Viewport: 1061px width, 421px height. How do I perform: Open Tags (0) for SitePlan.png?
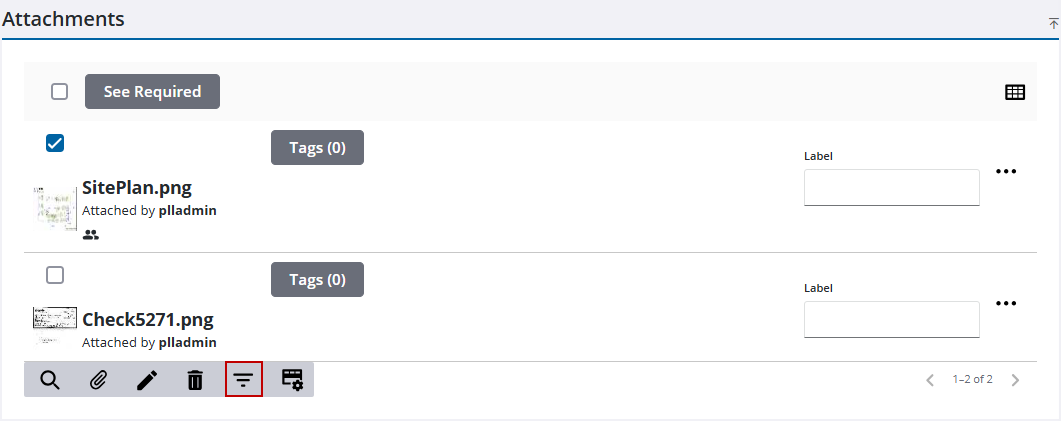pos(317,148)
